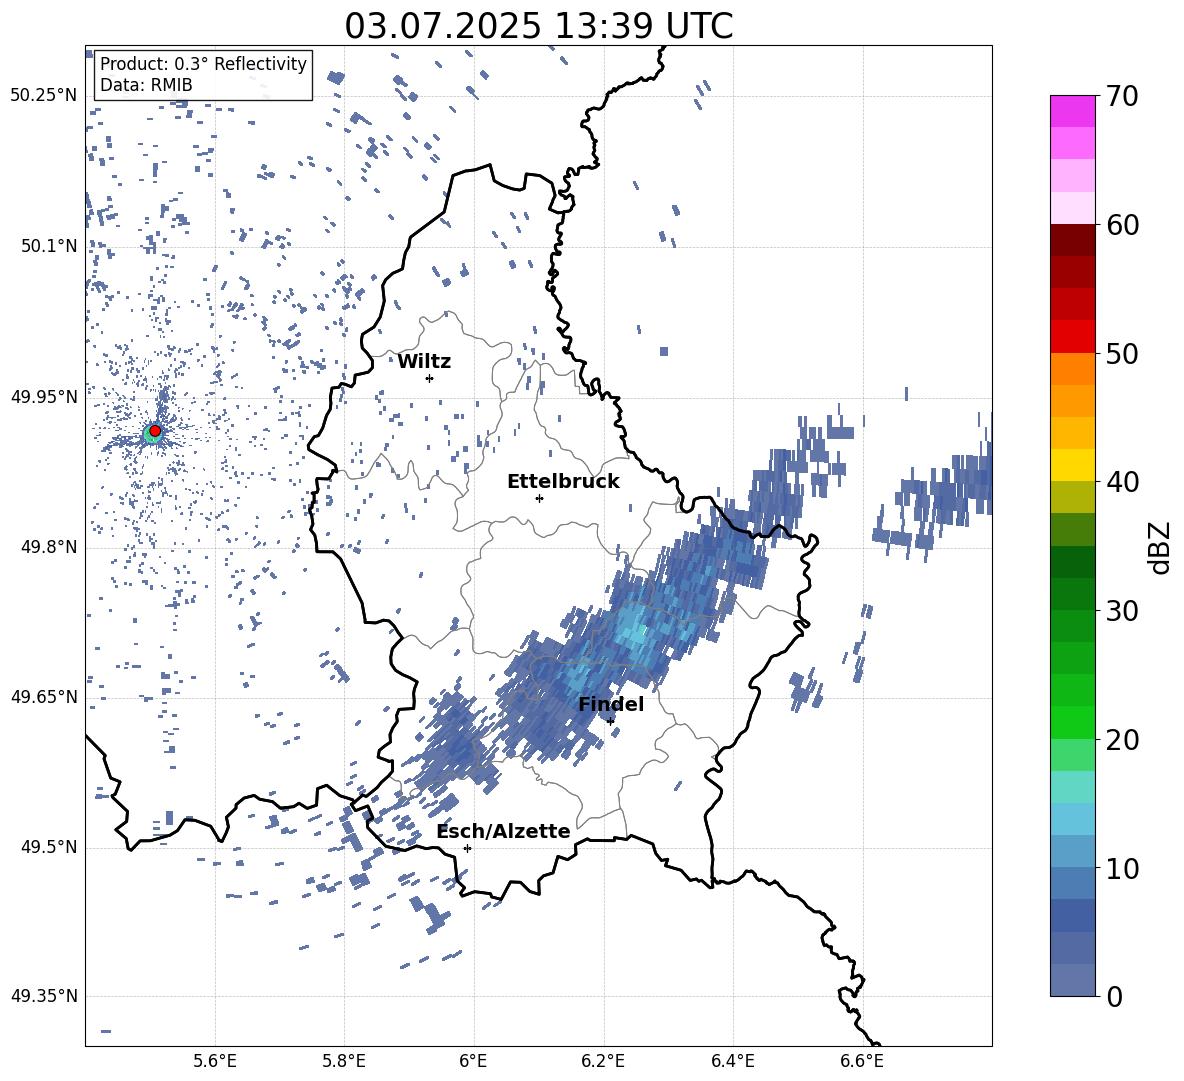Image resolution: width=1184 pixels, height=1081 pixels.
Task: Click the 60 tick label on colorbar
Action: tap(1121, 225)
